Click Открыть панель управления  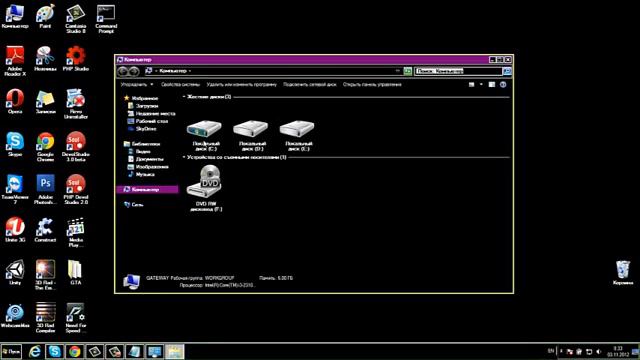coord(372,84)
